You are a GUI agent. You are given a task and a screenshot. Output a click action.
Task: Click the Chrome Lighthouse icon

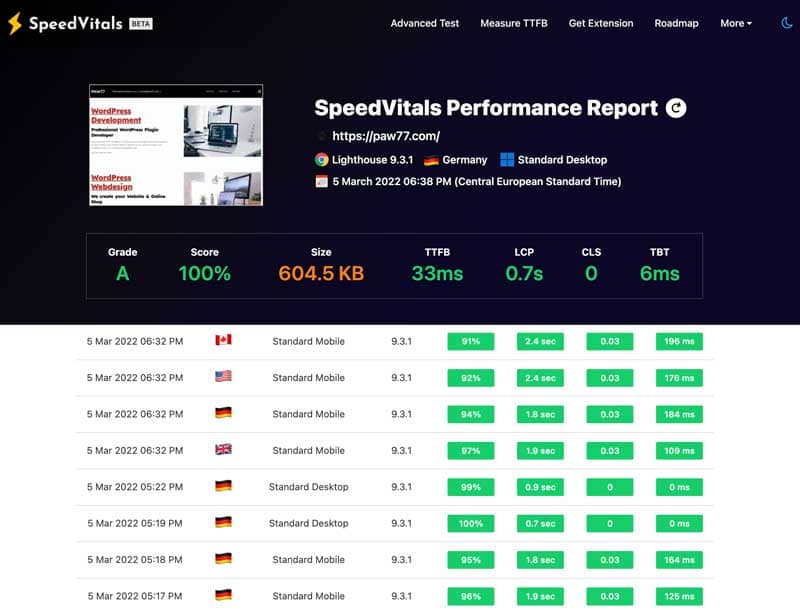[x=321, y=160]
